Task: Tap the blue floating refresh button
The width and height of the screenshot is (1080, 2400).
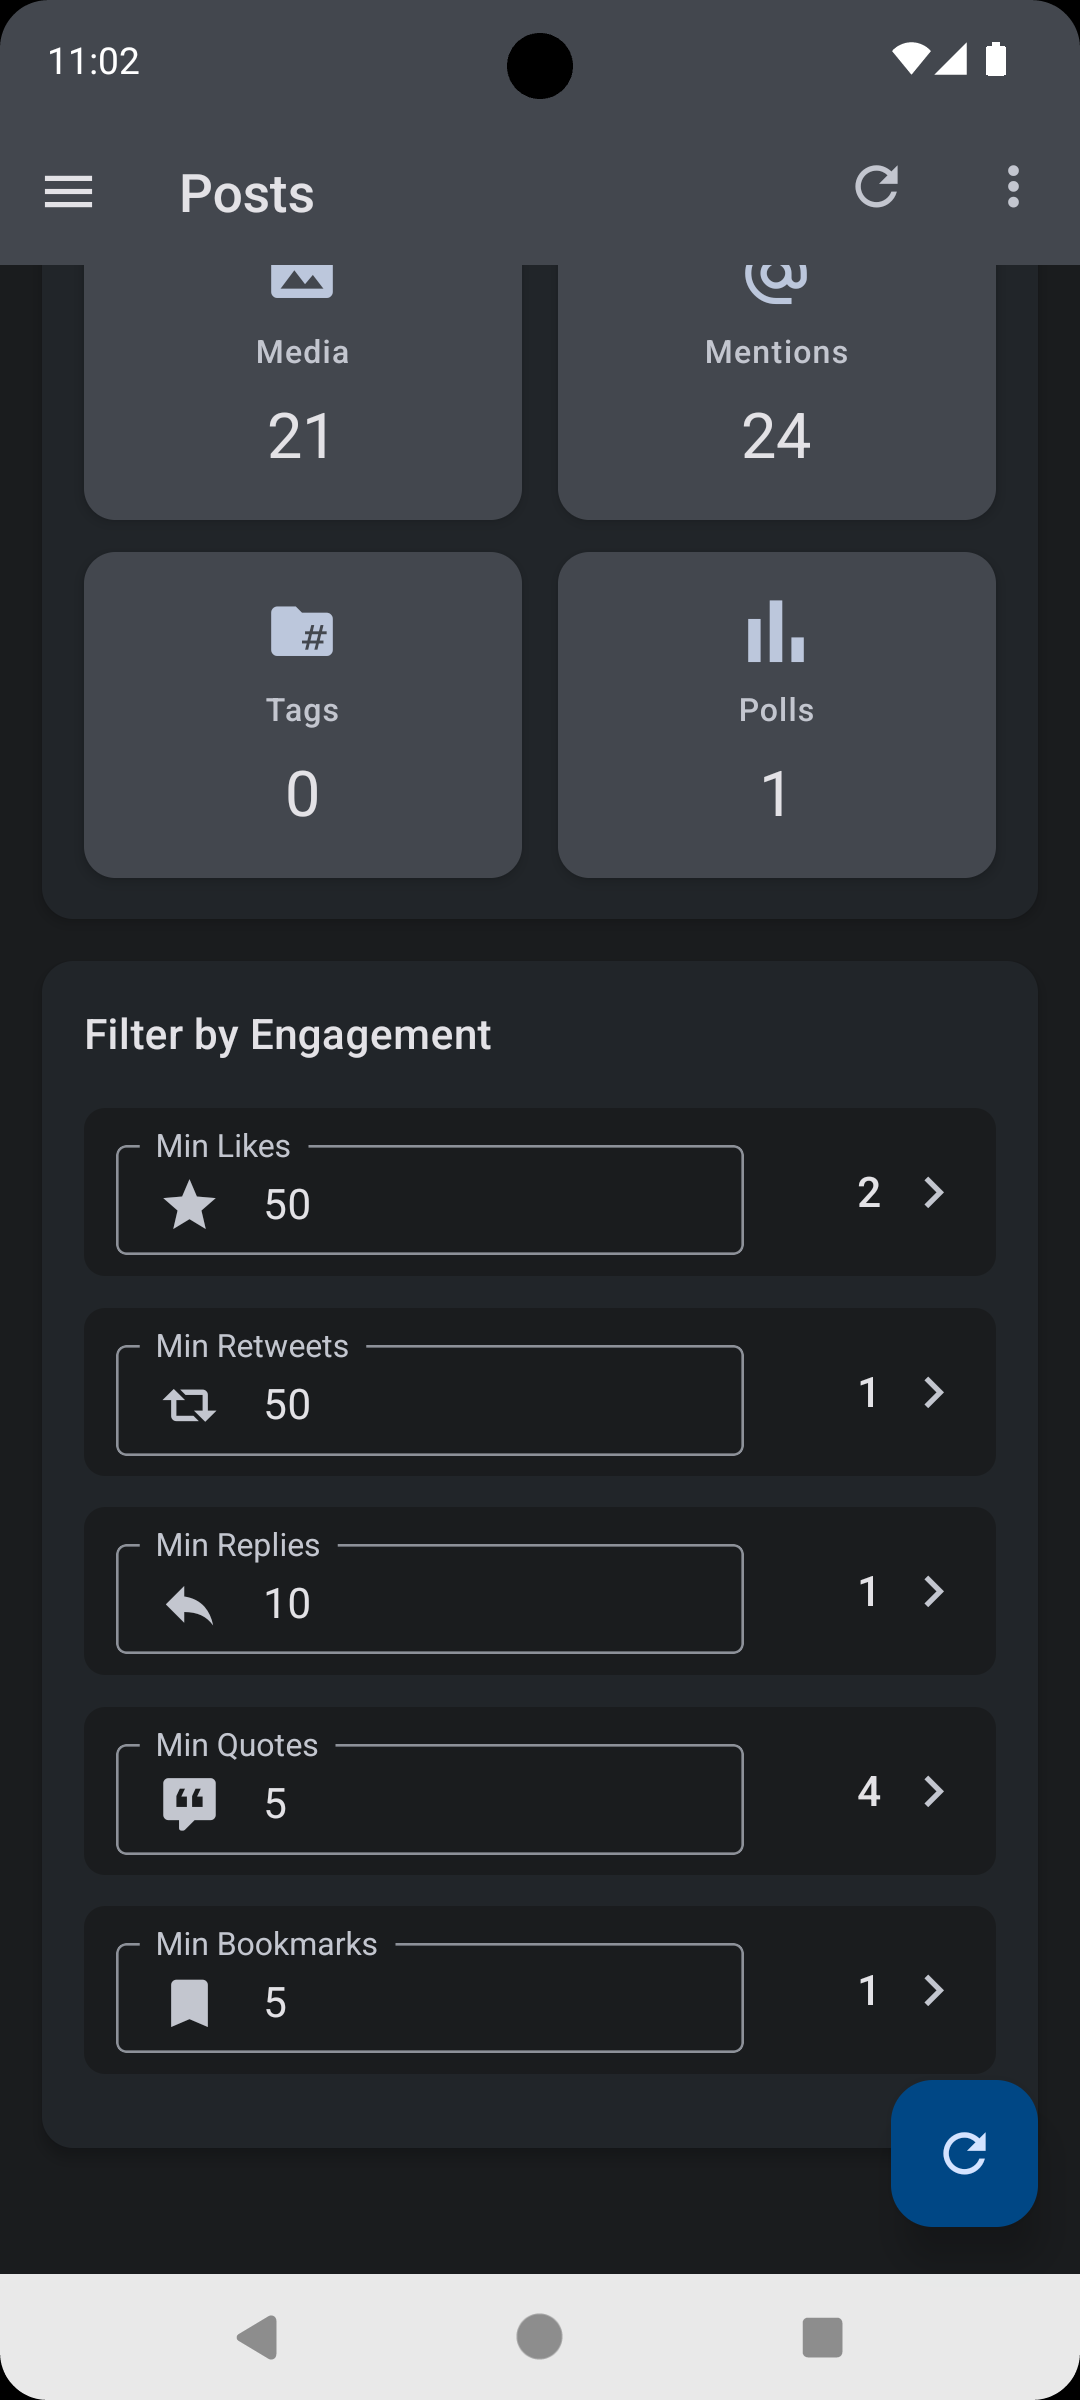Action: 964,2153
